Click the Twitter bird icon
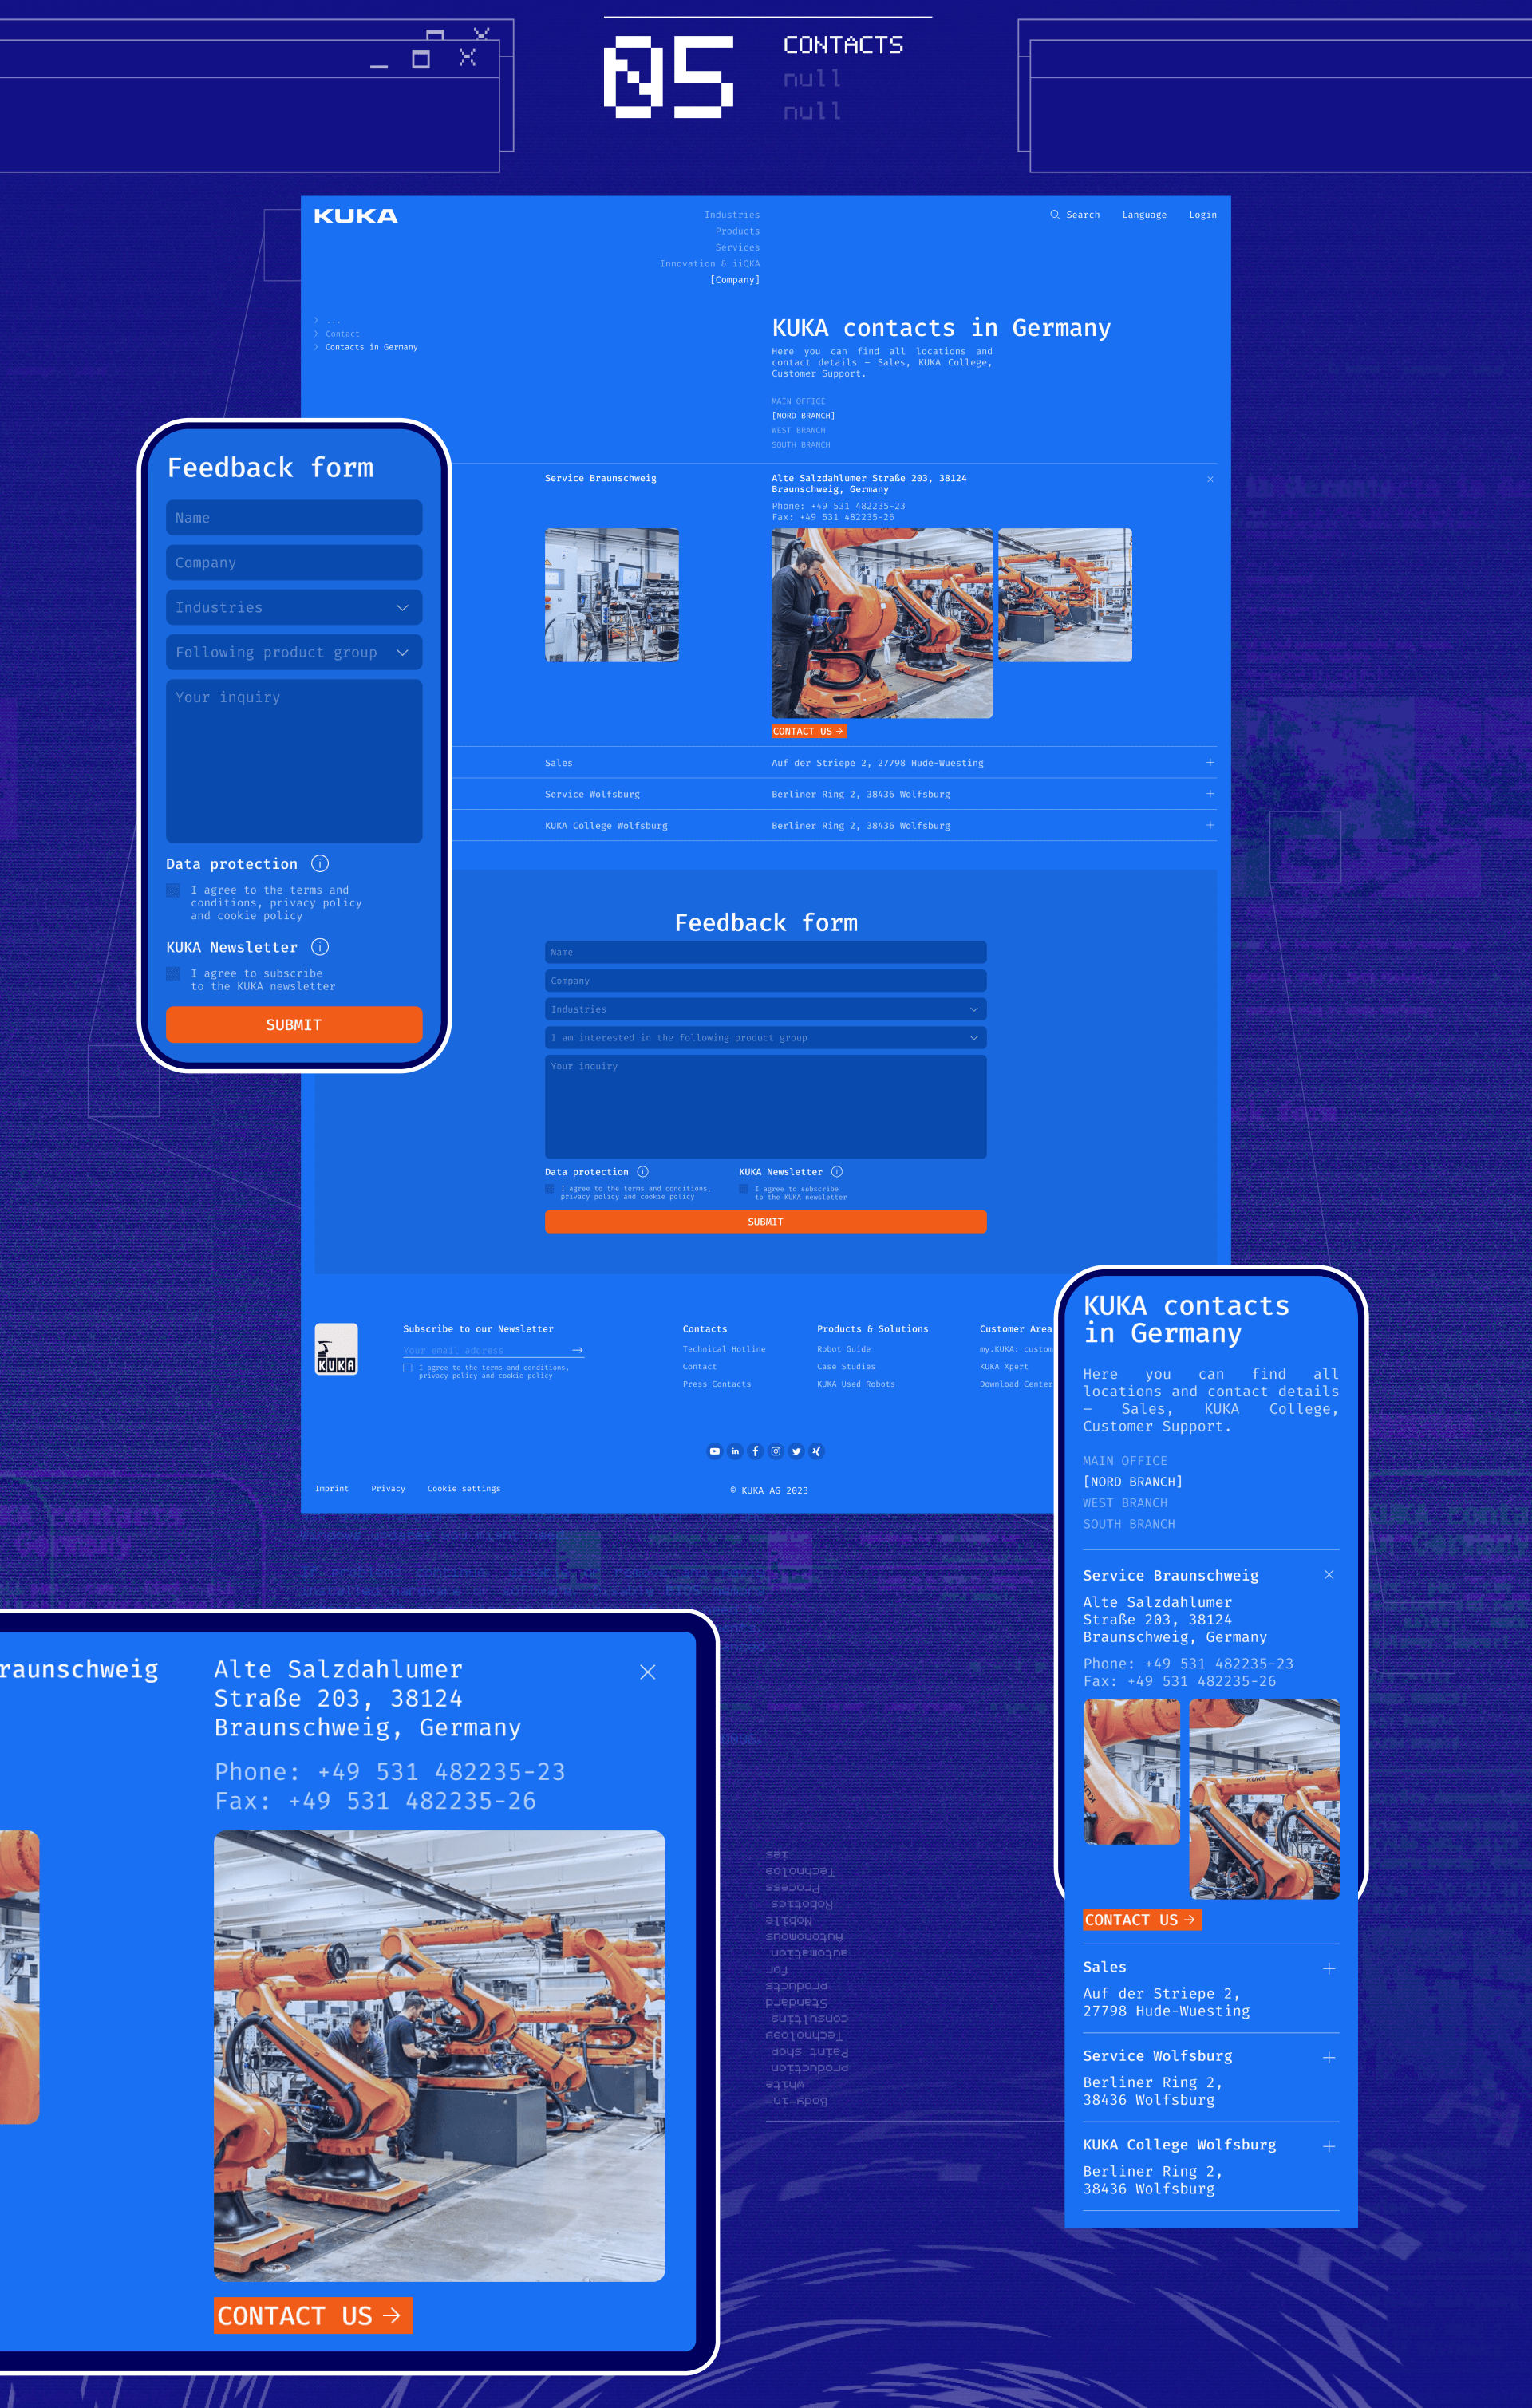This screenshot has height=2408, width=1532. click(x=796, y=1451)
